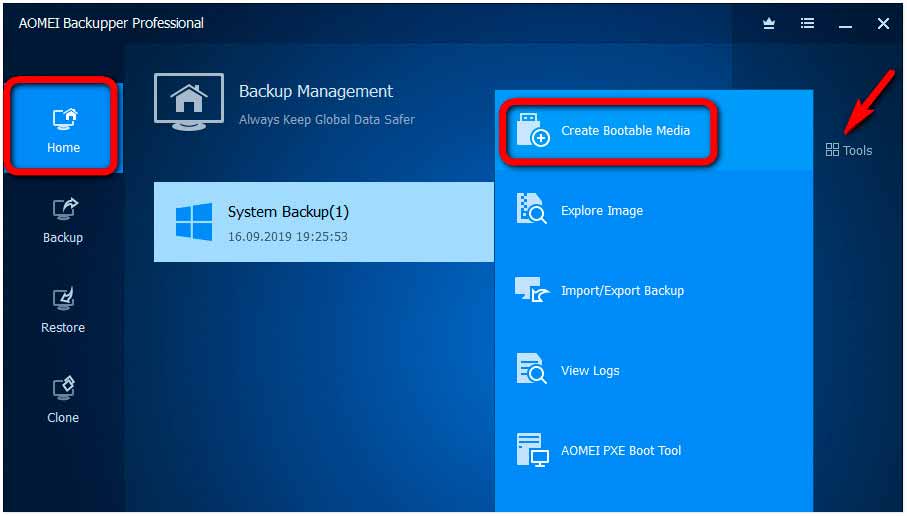Select the Restore sidebar icon
Viewport: 907px width, 516px height.
click(63, 299)
